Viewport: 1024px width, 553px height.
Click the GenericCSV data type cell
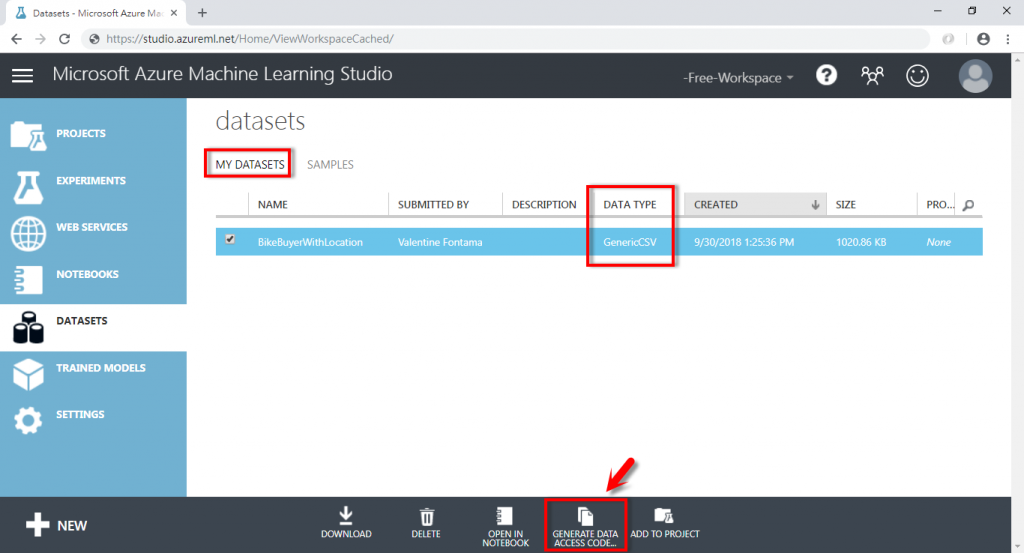click(x=630, y=242)
